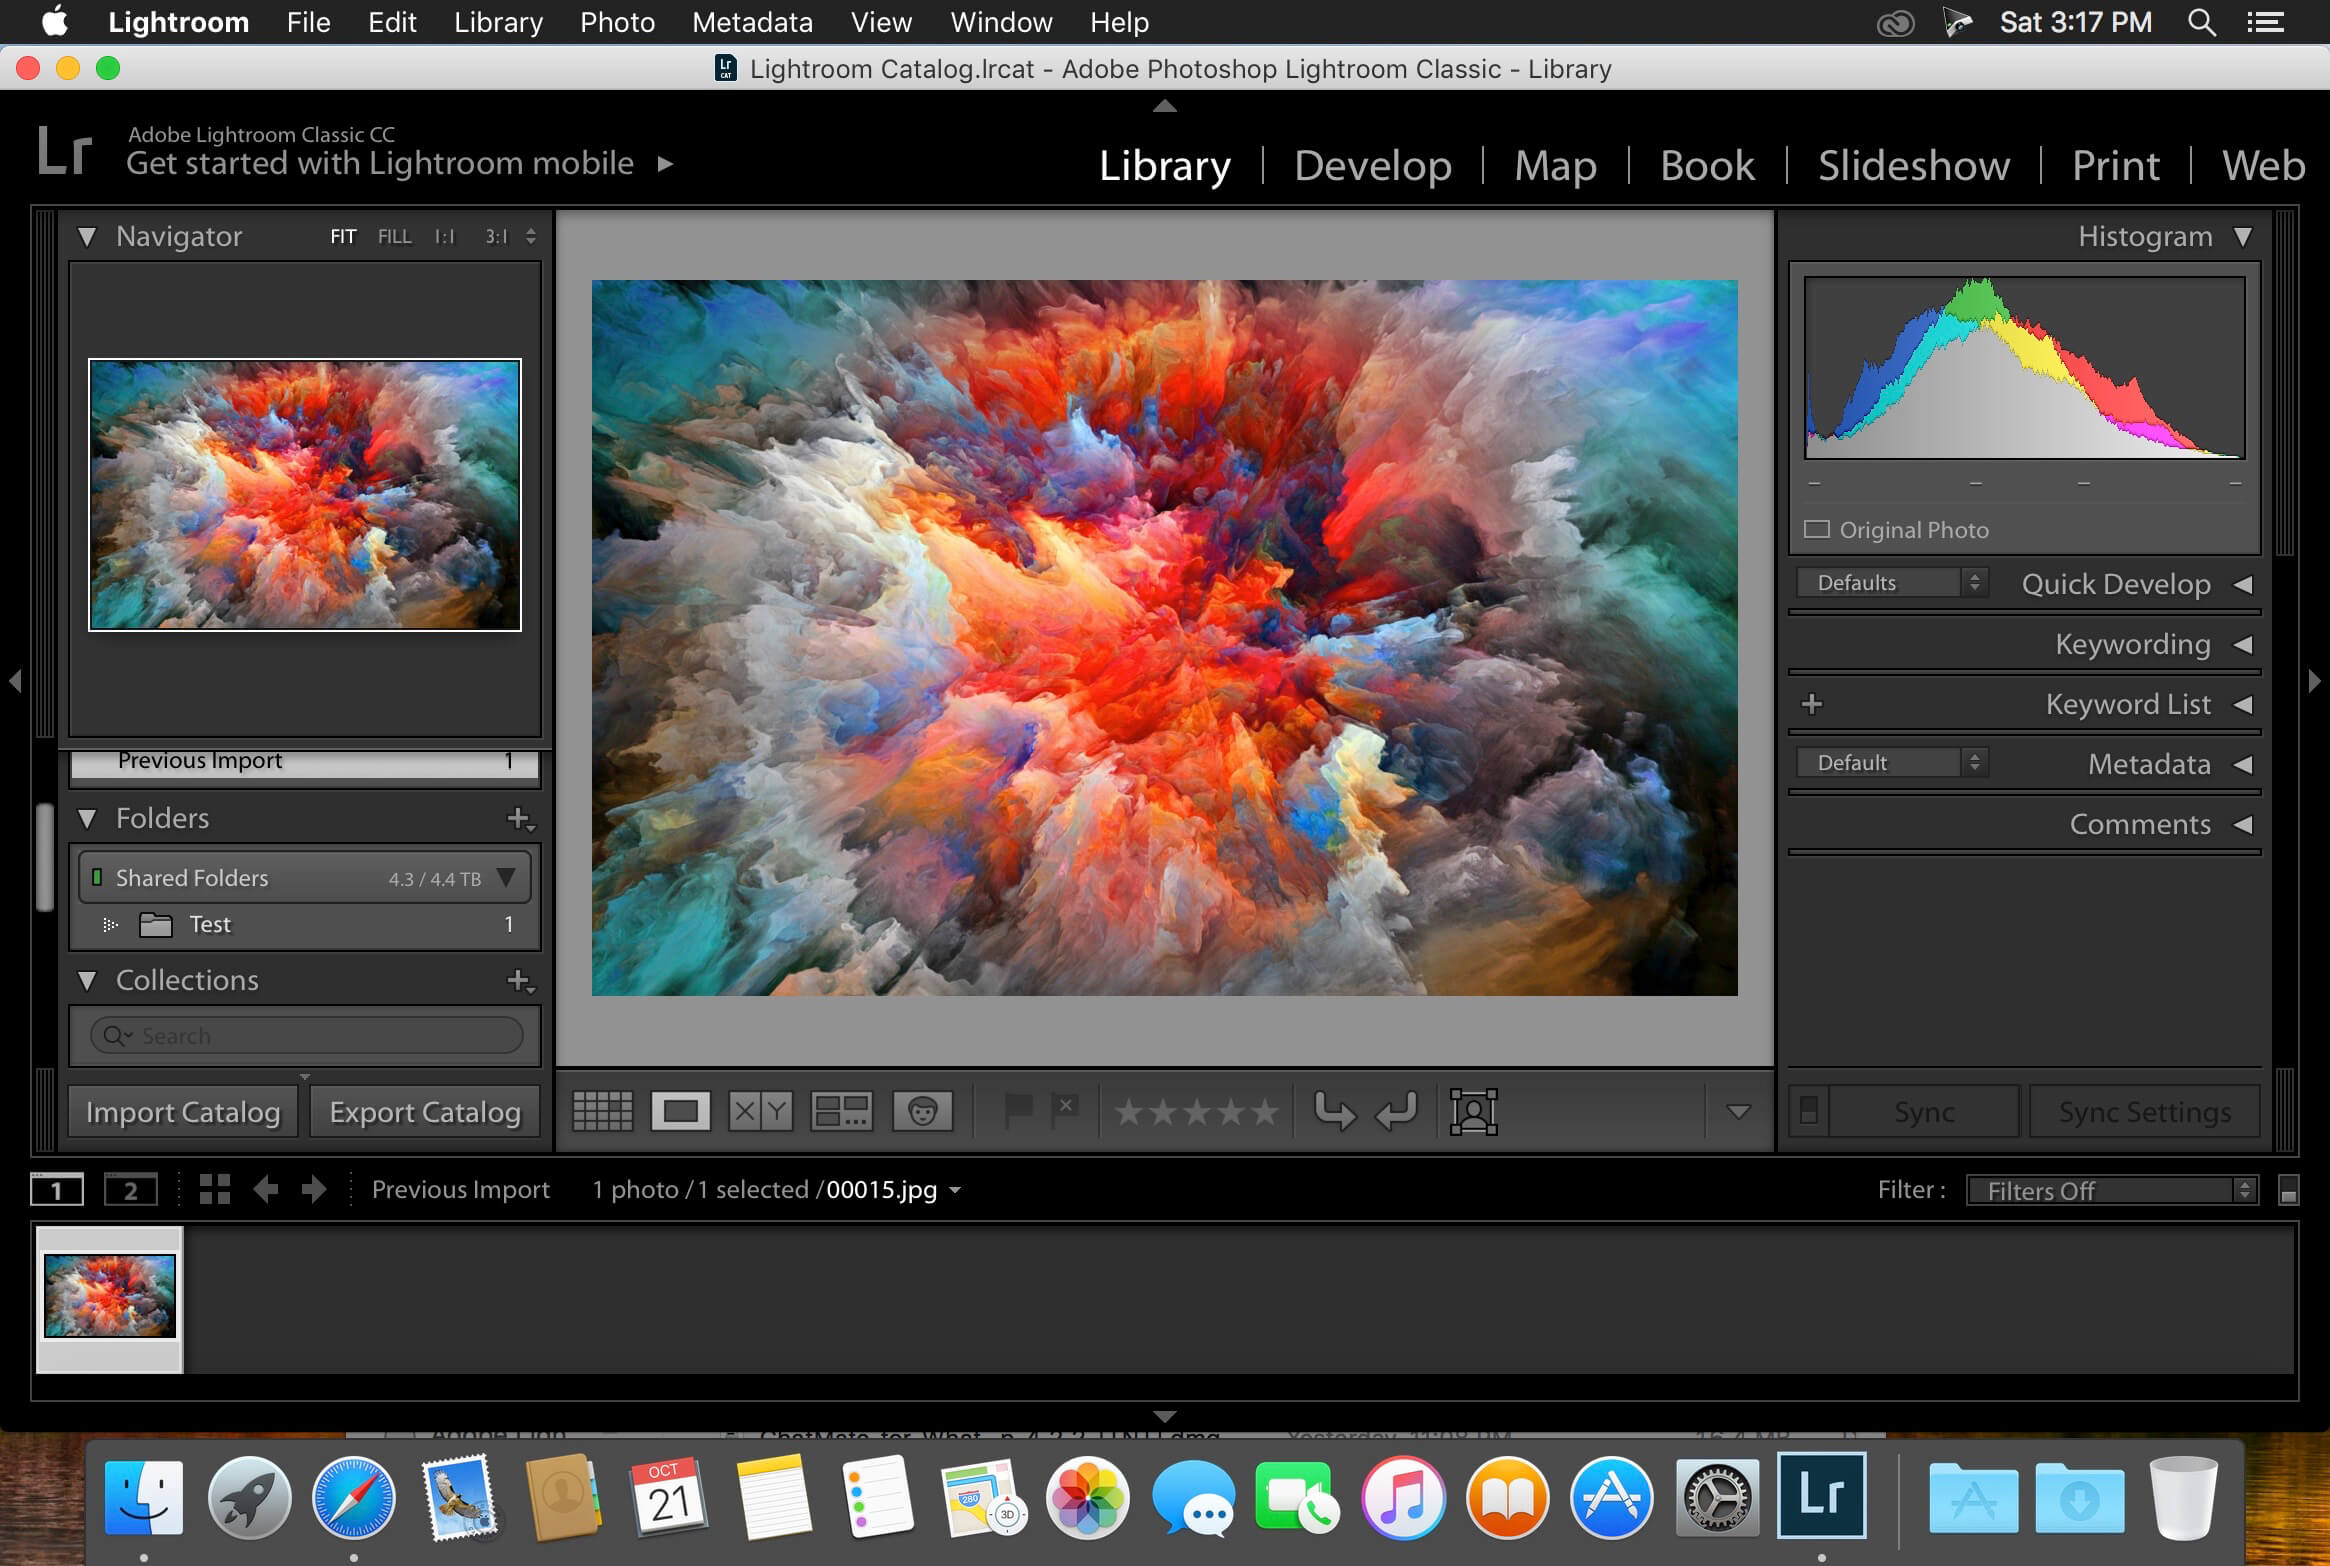Expand the Folders panel section
2330x1566 pixels.
87,816
